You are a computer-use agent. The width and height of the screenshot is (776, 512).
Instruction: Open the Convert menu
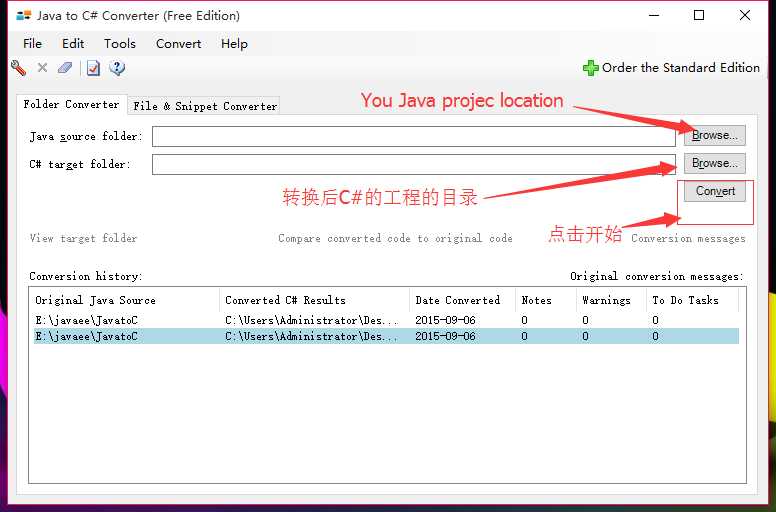pyautogui.click(x=178, y=44)
